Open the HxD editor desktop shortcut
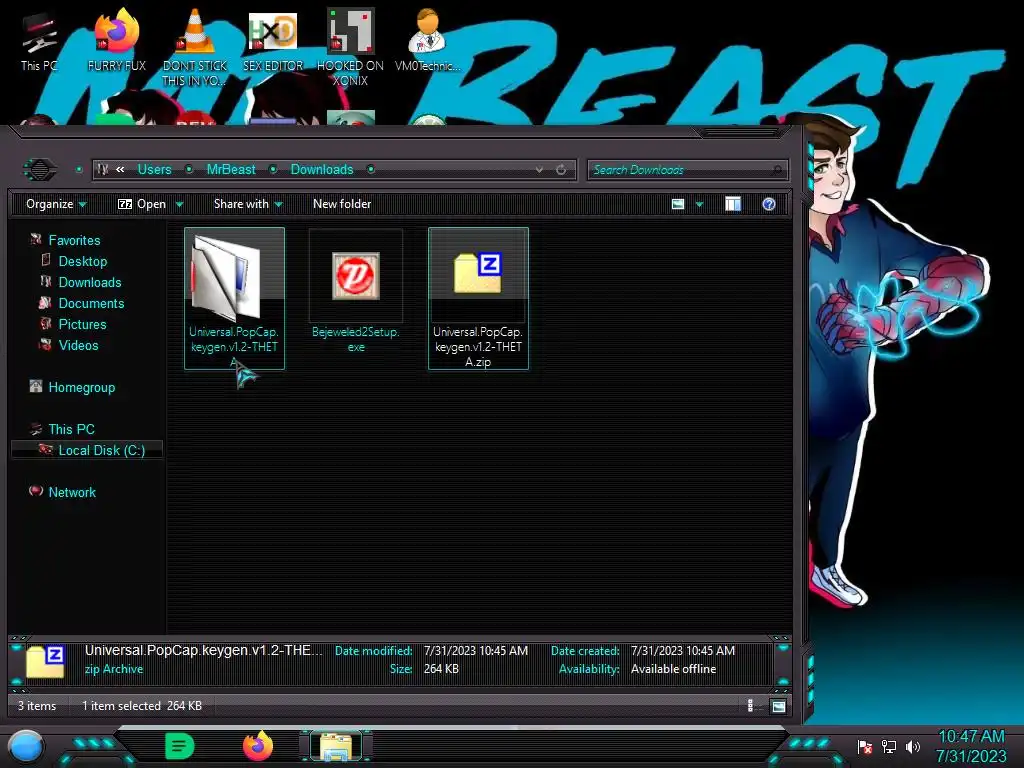The width and height of the screenshot is (1024, 768). pos(273,40)
